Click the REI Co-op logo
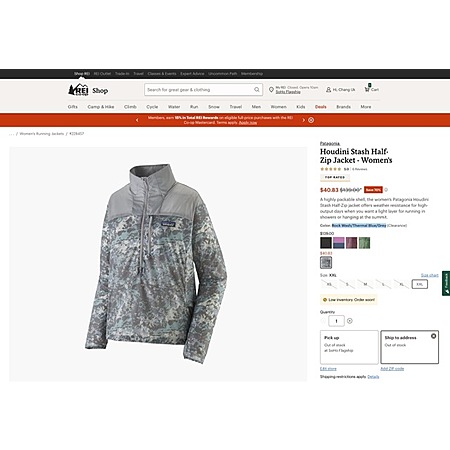The width and height of the screenshot is (450, 450). [78, 90]
